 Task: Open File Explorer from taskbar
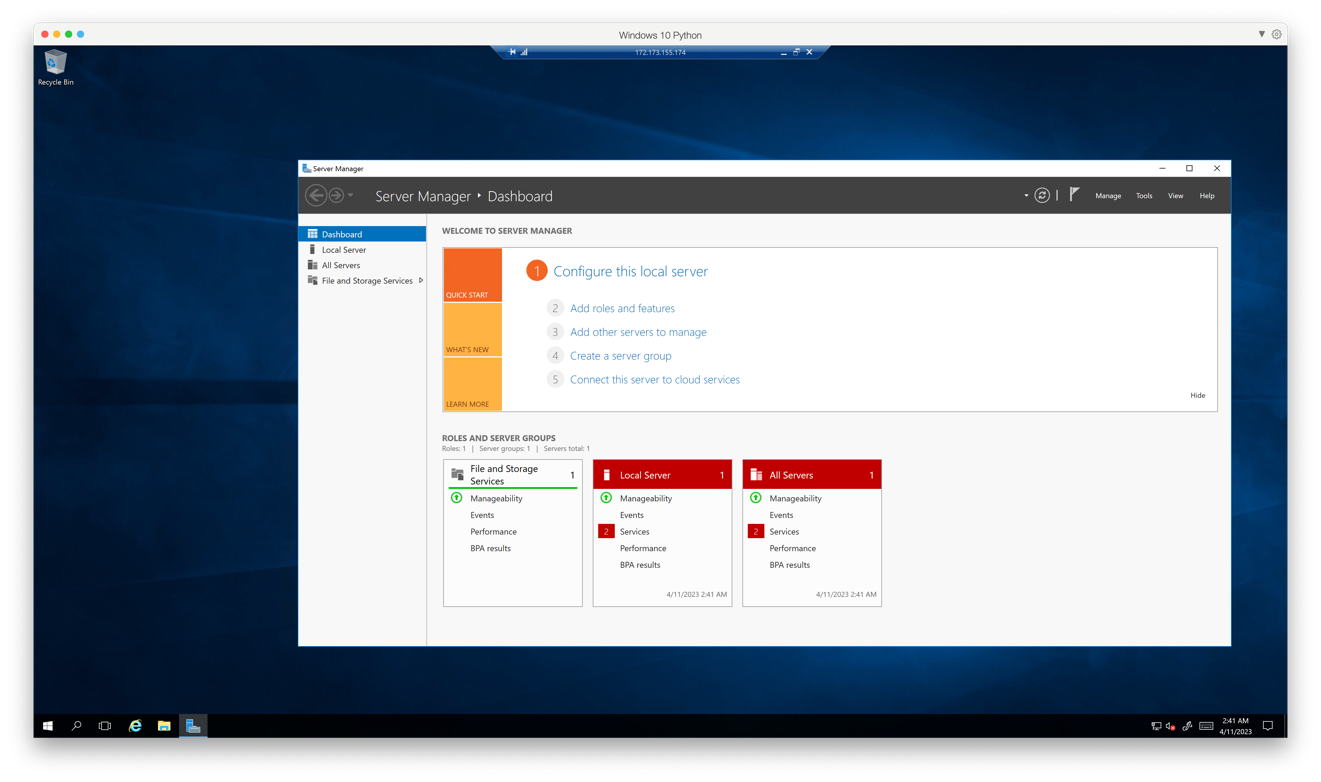[164, 726]
